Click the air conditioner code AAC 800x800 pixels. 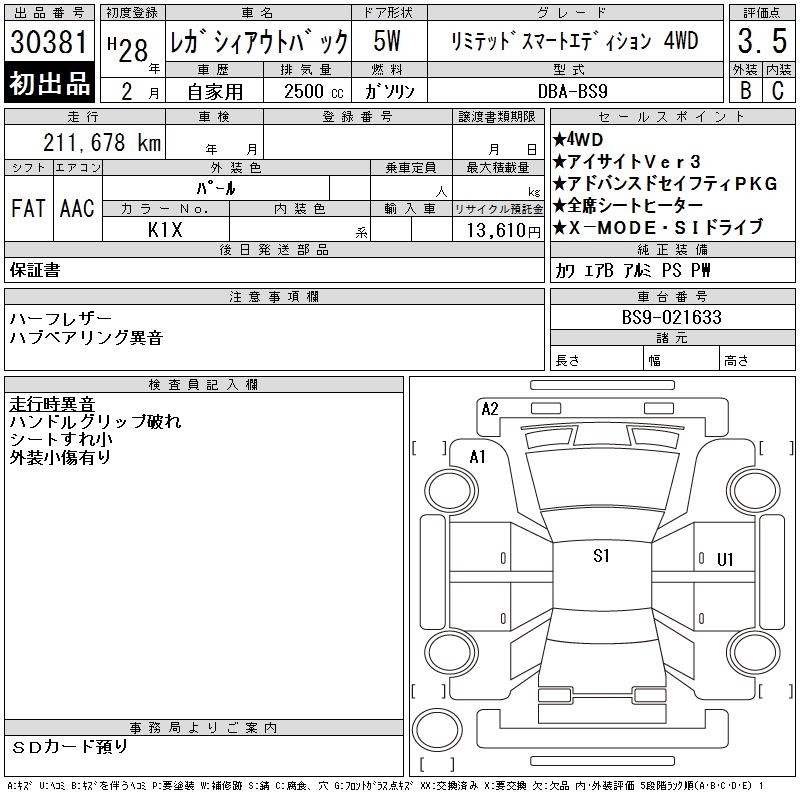click(77, 208)
